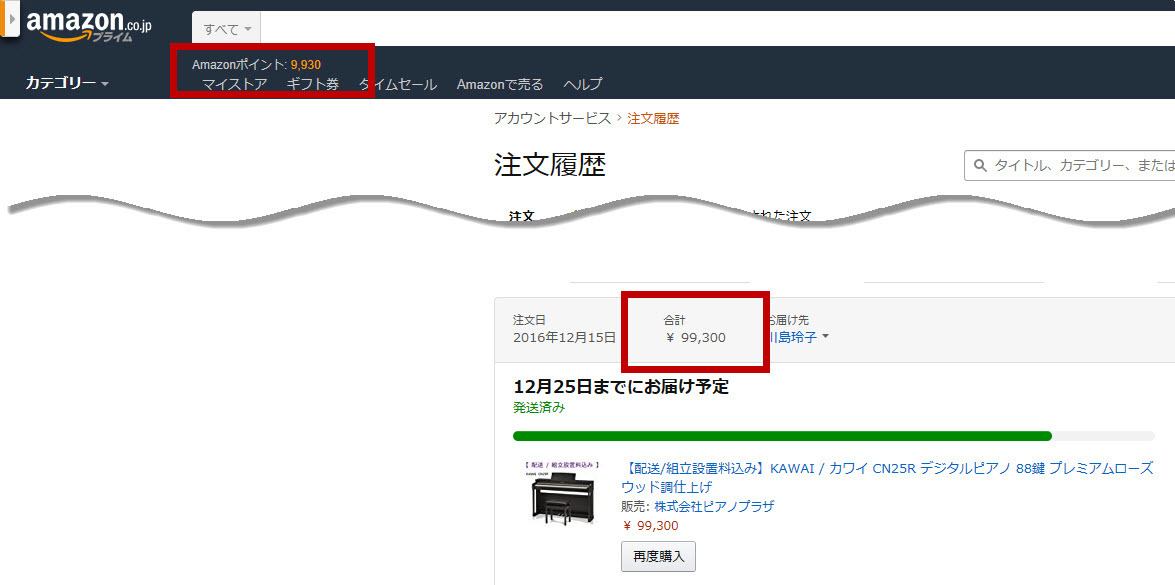Expand the カテゴリー menu
Screen dimensions: 1175x585
coord(67,83)
